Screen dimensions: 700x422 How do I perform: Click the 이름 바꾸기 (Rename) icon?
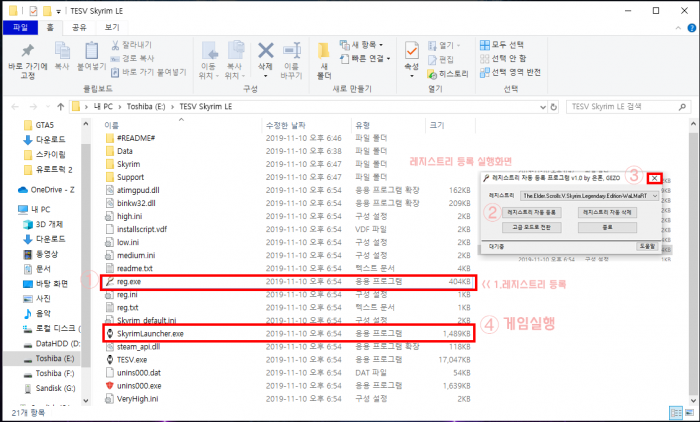(x=292, y=51)
